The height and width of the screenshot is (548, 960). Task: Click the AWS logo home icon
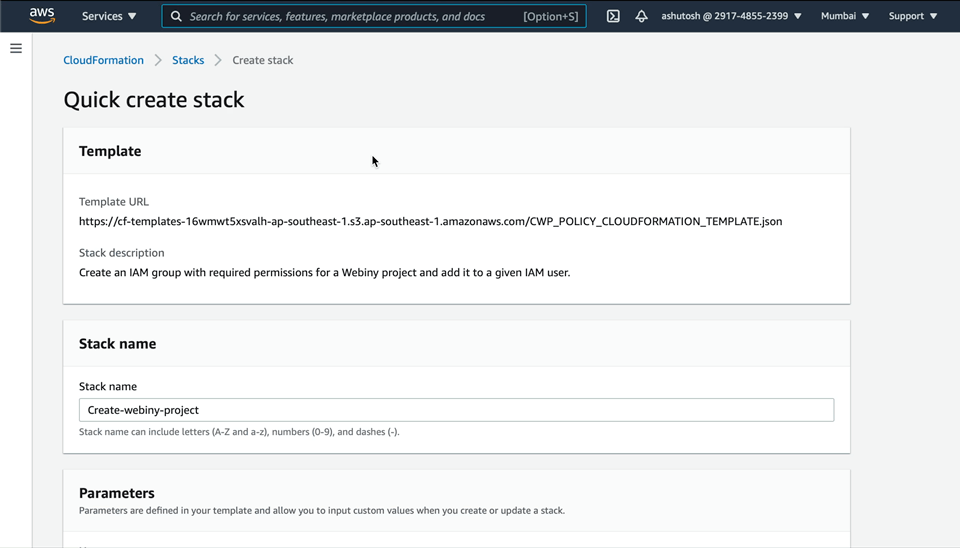pyautogui.click(x=41, y=16)
